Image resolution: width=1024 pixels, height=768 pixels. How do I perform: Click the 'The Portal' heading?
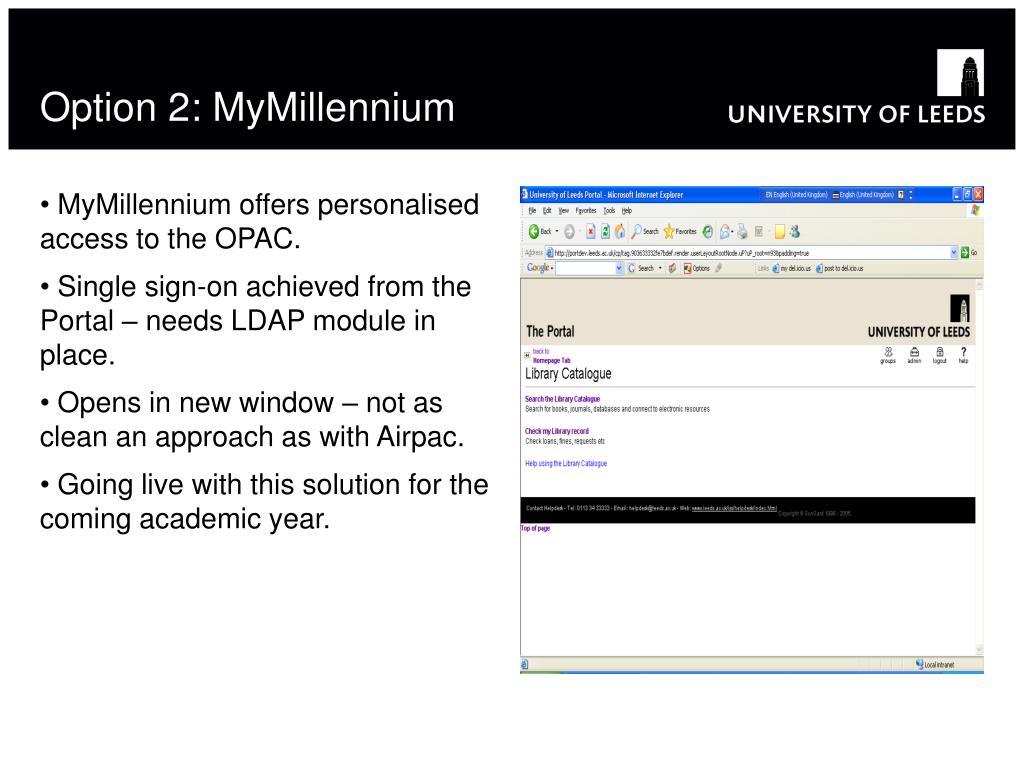coord(551,332)
